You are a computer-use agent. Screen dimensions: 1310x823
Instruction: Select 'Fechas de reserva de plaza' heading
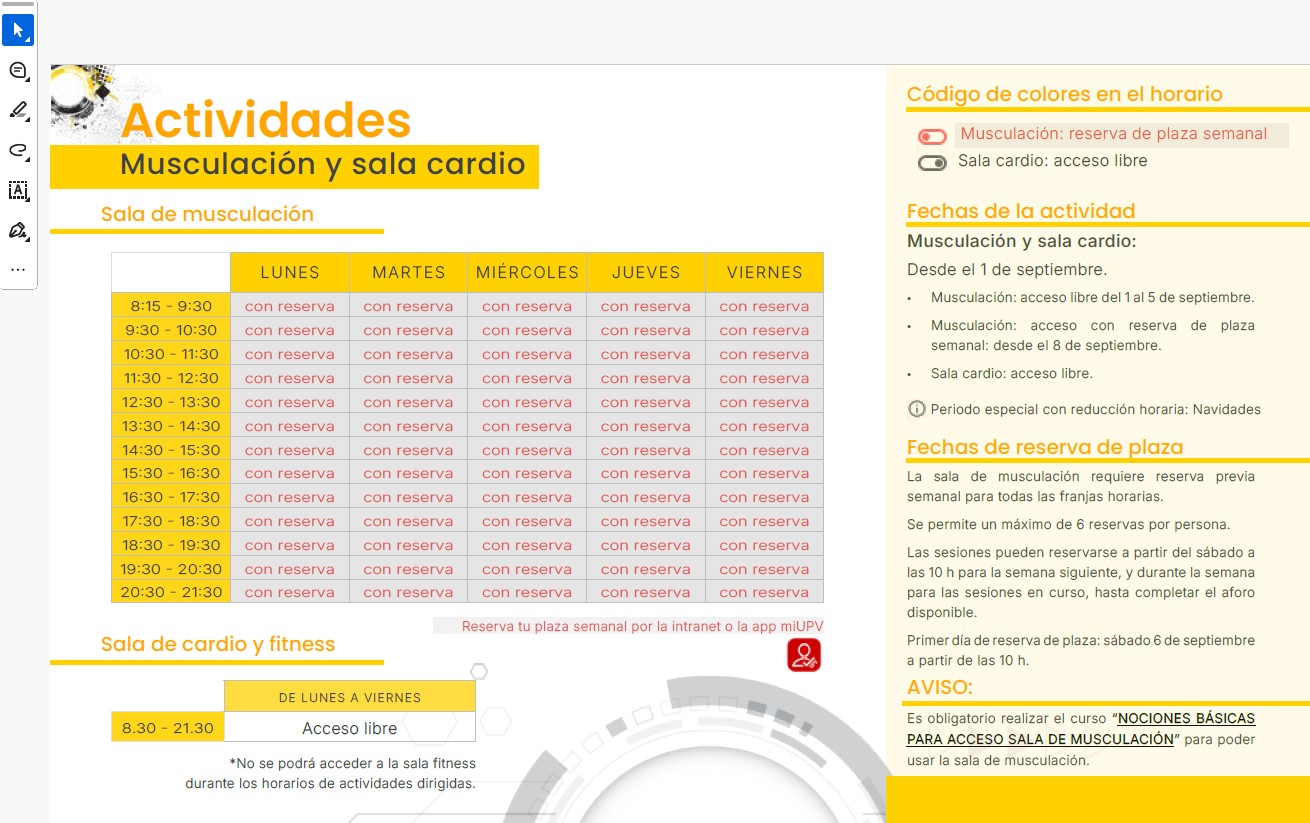pos(1045,447)
